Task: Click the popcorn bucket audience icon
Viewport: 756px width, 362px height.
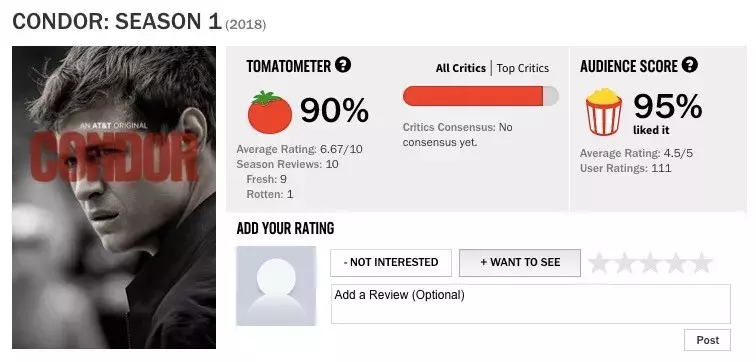Action: point(604,112)
